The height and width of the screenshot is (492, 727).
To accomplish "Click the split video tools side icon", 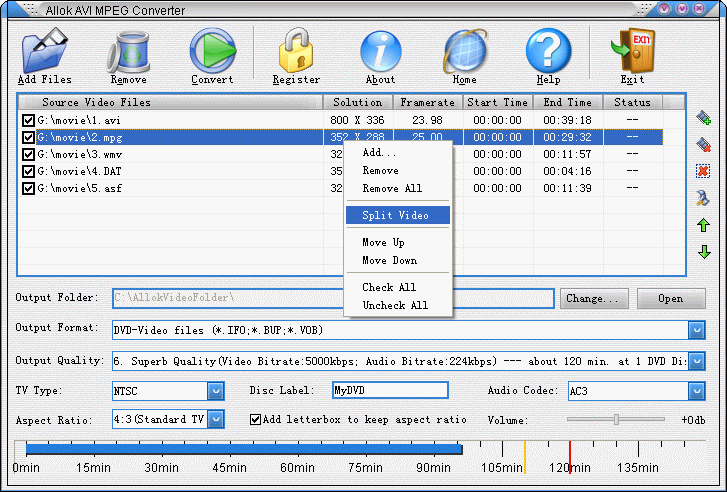I will (x=703, y=198).
